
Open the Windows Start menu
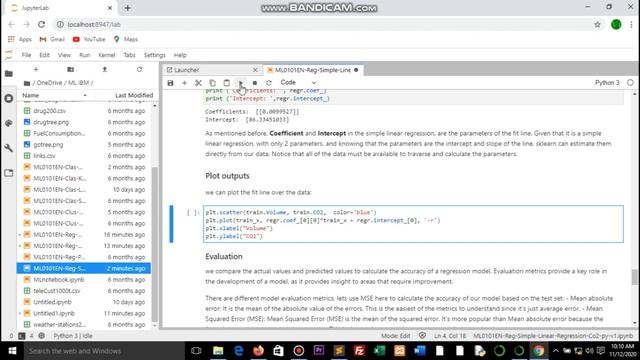coord(12,351)
